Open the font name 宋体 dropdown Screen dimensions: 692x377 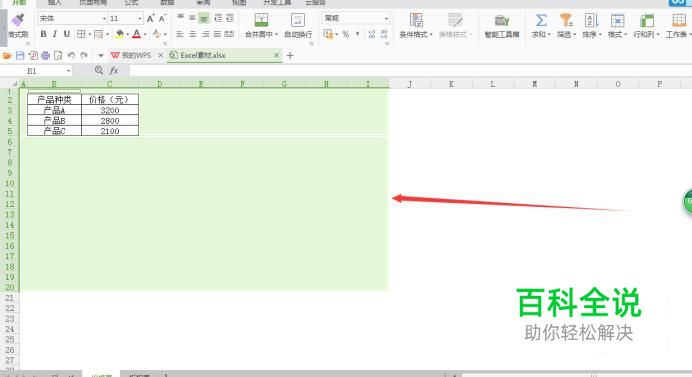click(x=105, y=19)
